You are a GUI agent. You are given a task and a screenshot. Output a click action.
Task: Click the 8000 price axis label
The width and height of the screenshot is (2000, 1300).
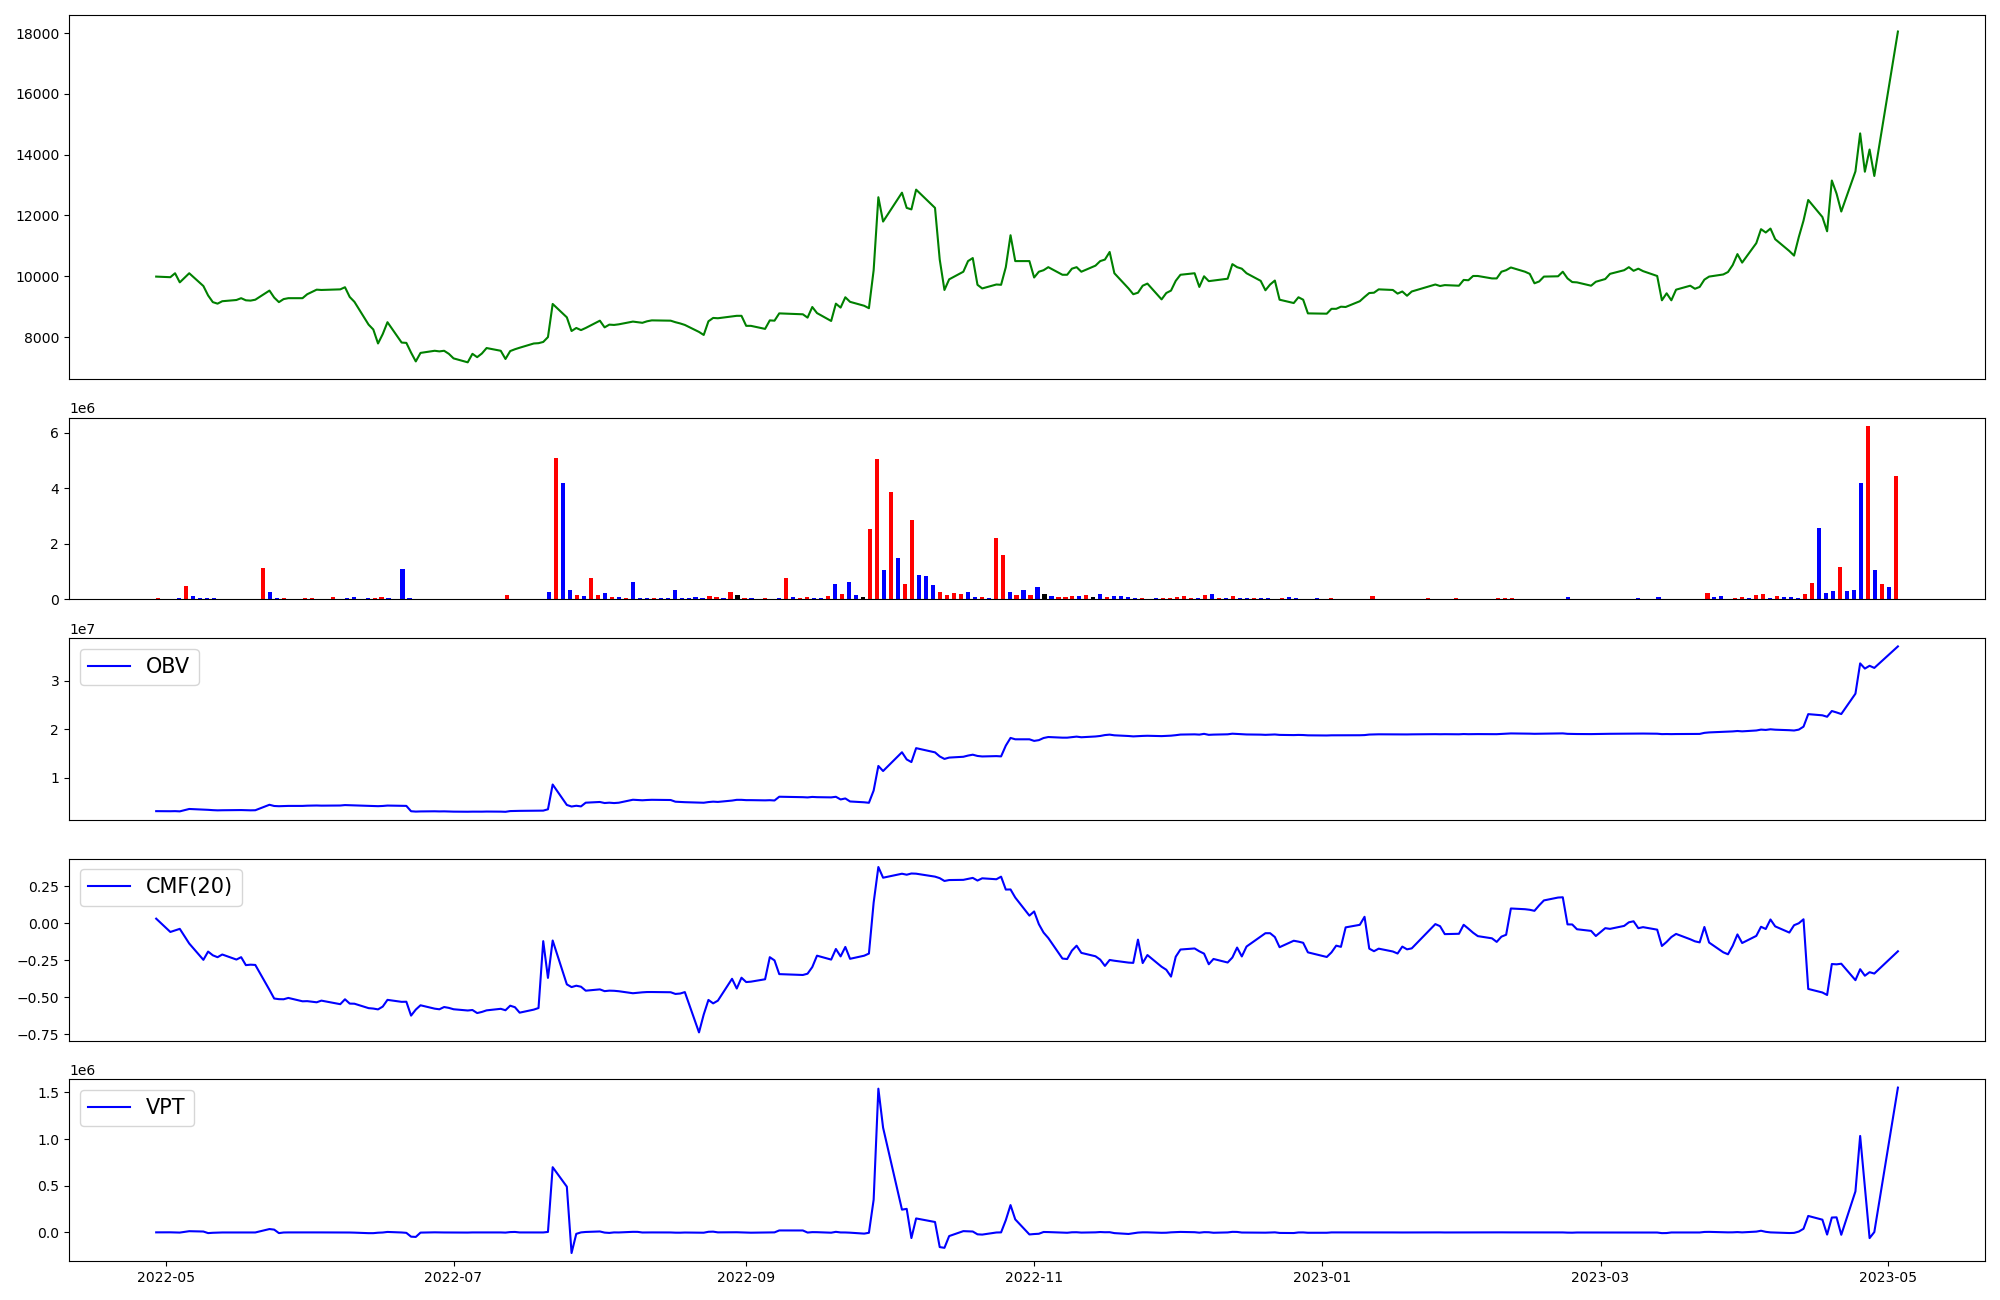pyautogui.click(x=41, y=338)
